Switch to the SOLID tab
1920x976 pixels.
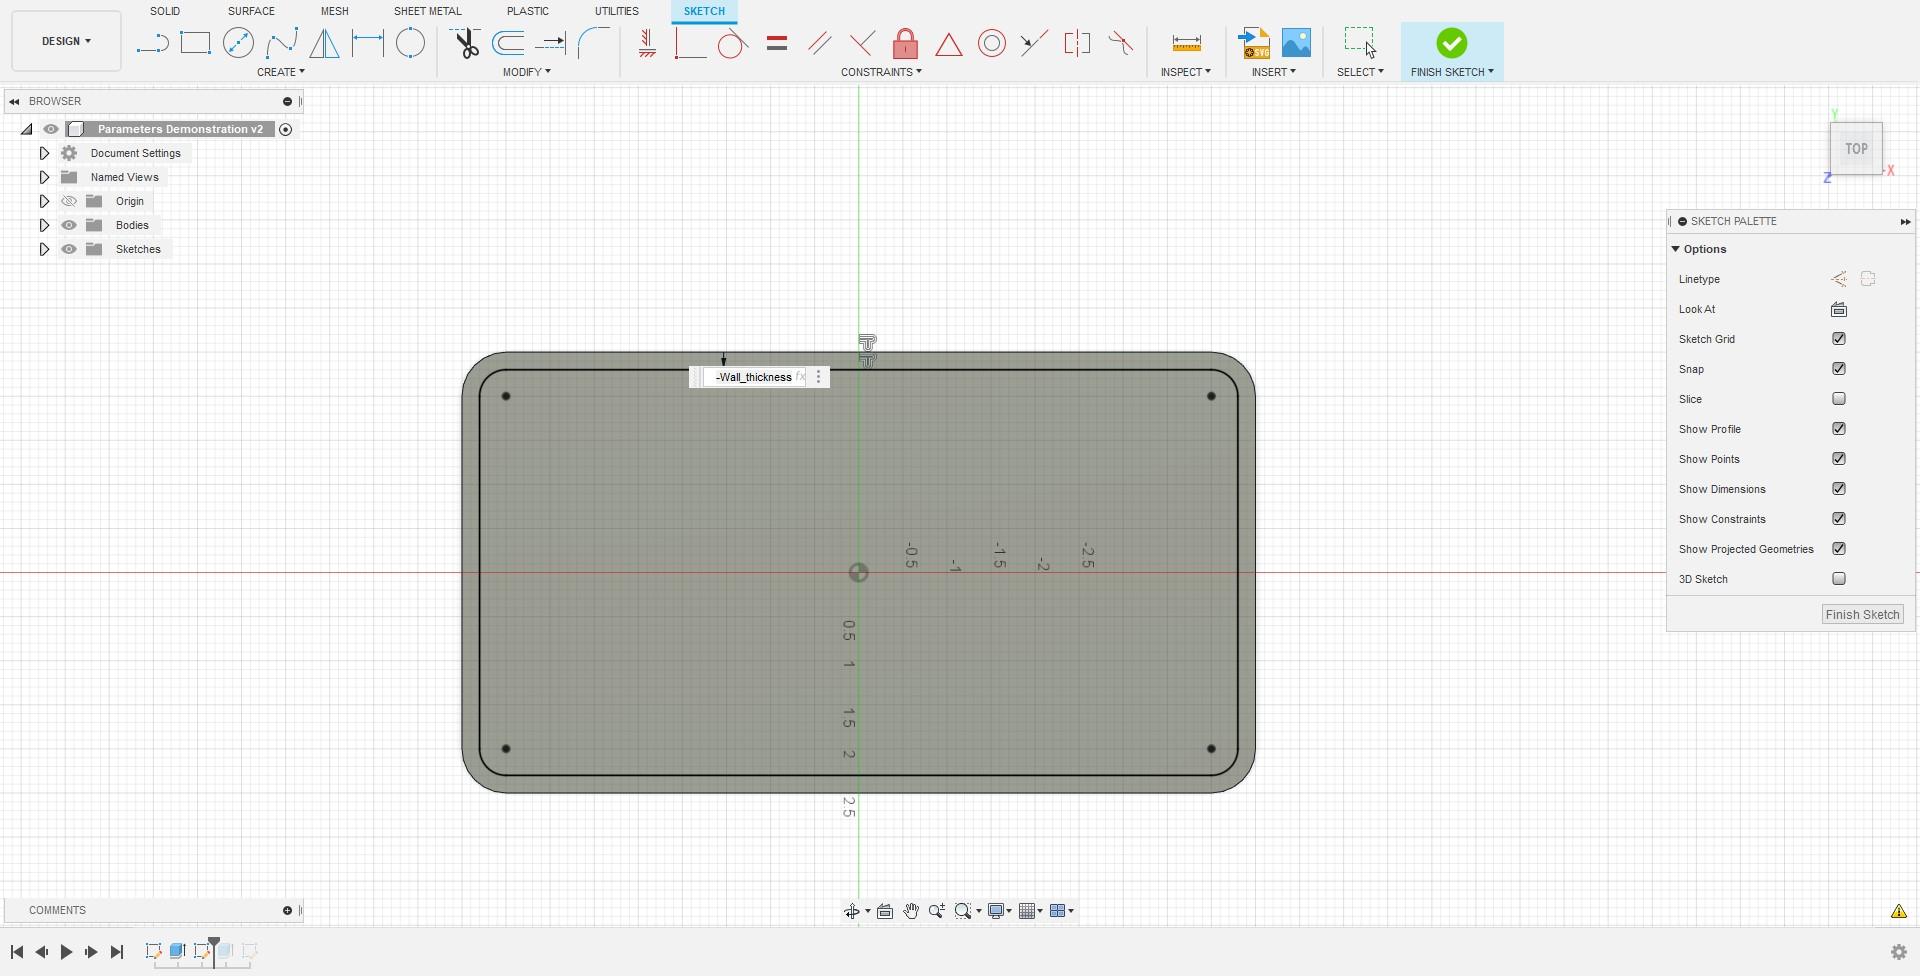164,11
